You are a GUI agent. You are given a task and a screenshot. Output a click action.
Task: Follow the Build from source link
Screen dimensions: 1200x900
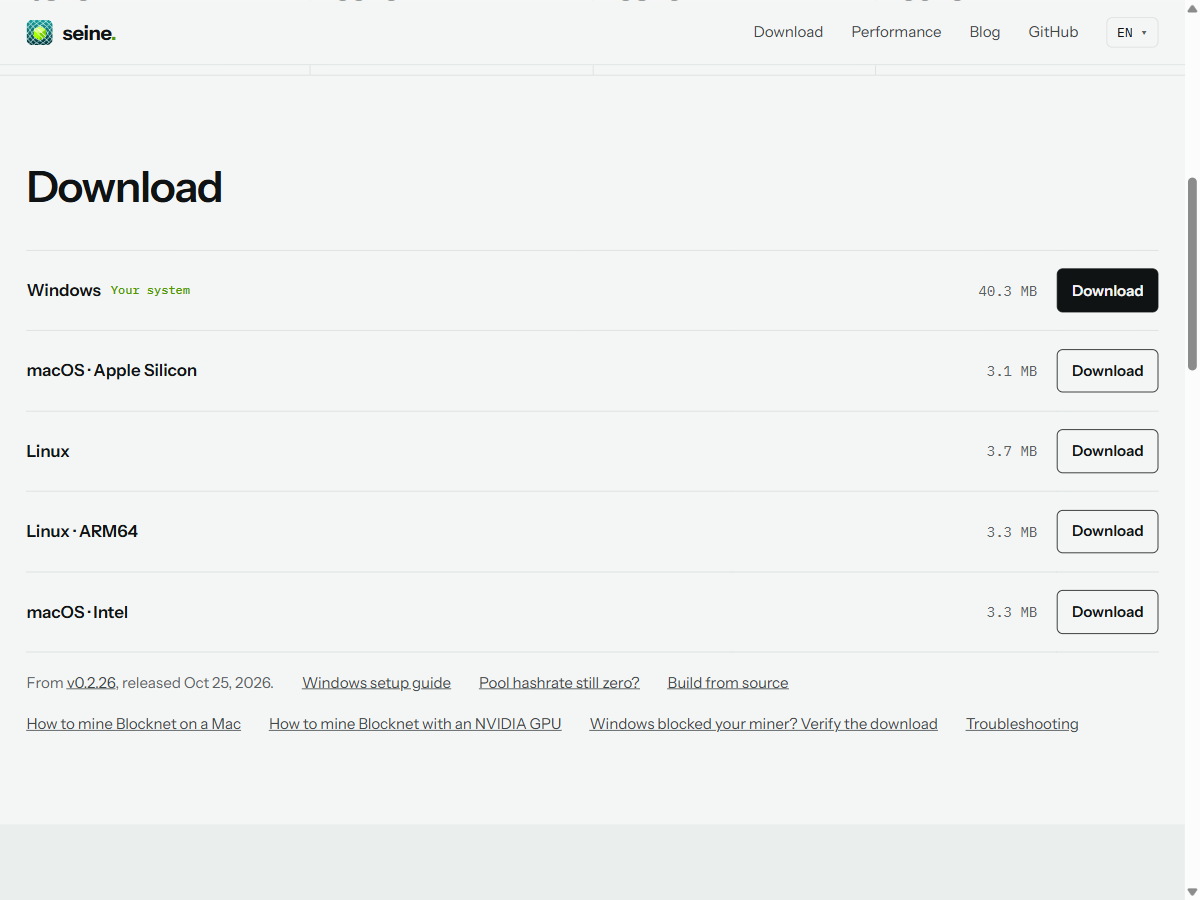click(x=728, y=683)
